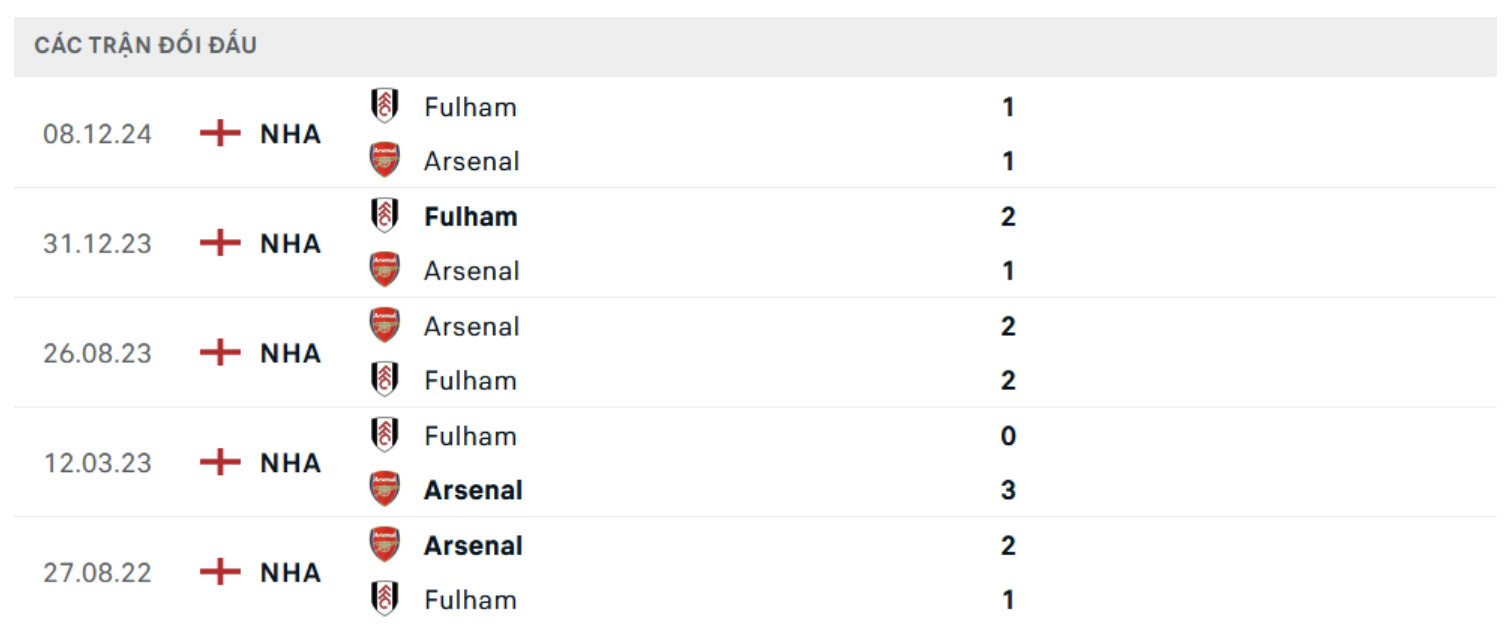1510x644 pixels.
Task: Click the date 08.12.24
Action: click(x=97, y=133)
